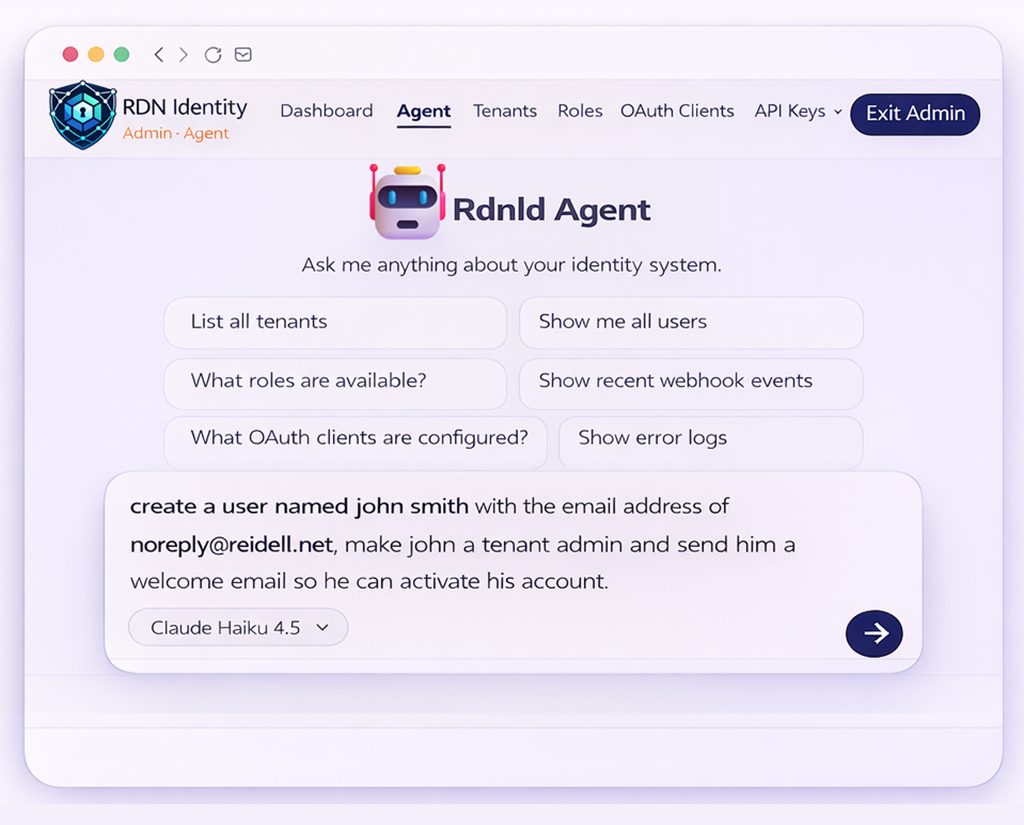Screen dimensions: 1024x825
Task: Click the yellow minimize traffic light
Action: [96, 54]
